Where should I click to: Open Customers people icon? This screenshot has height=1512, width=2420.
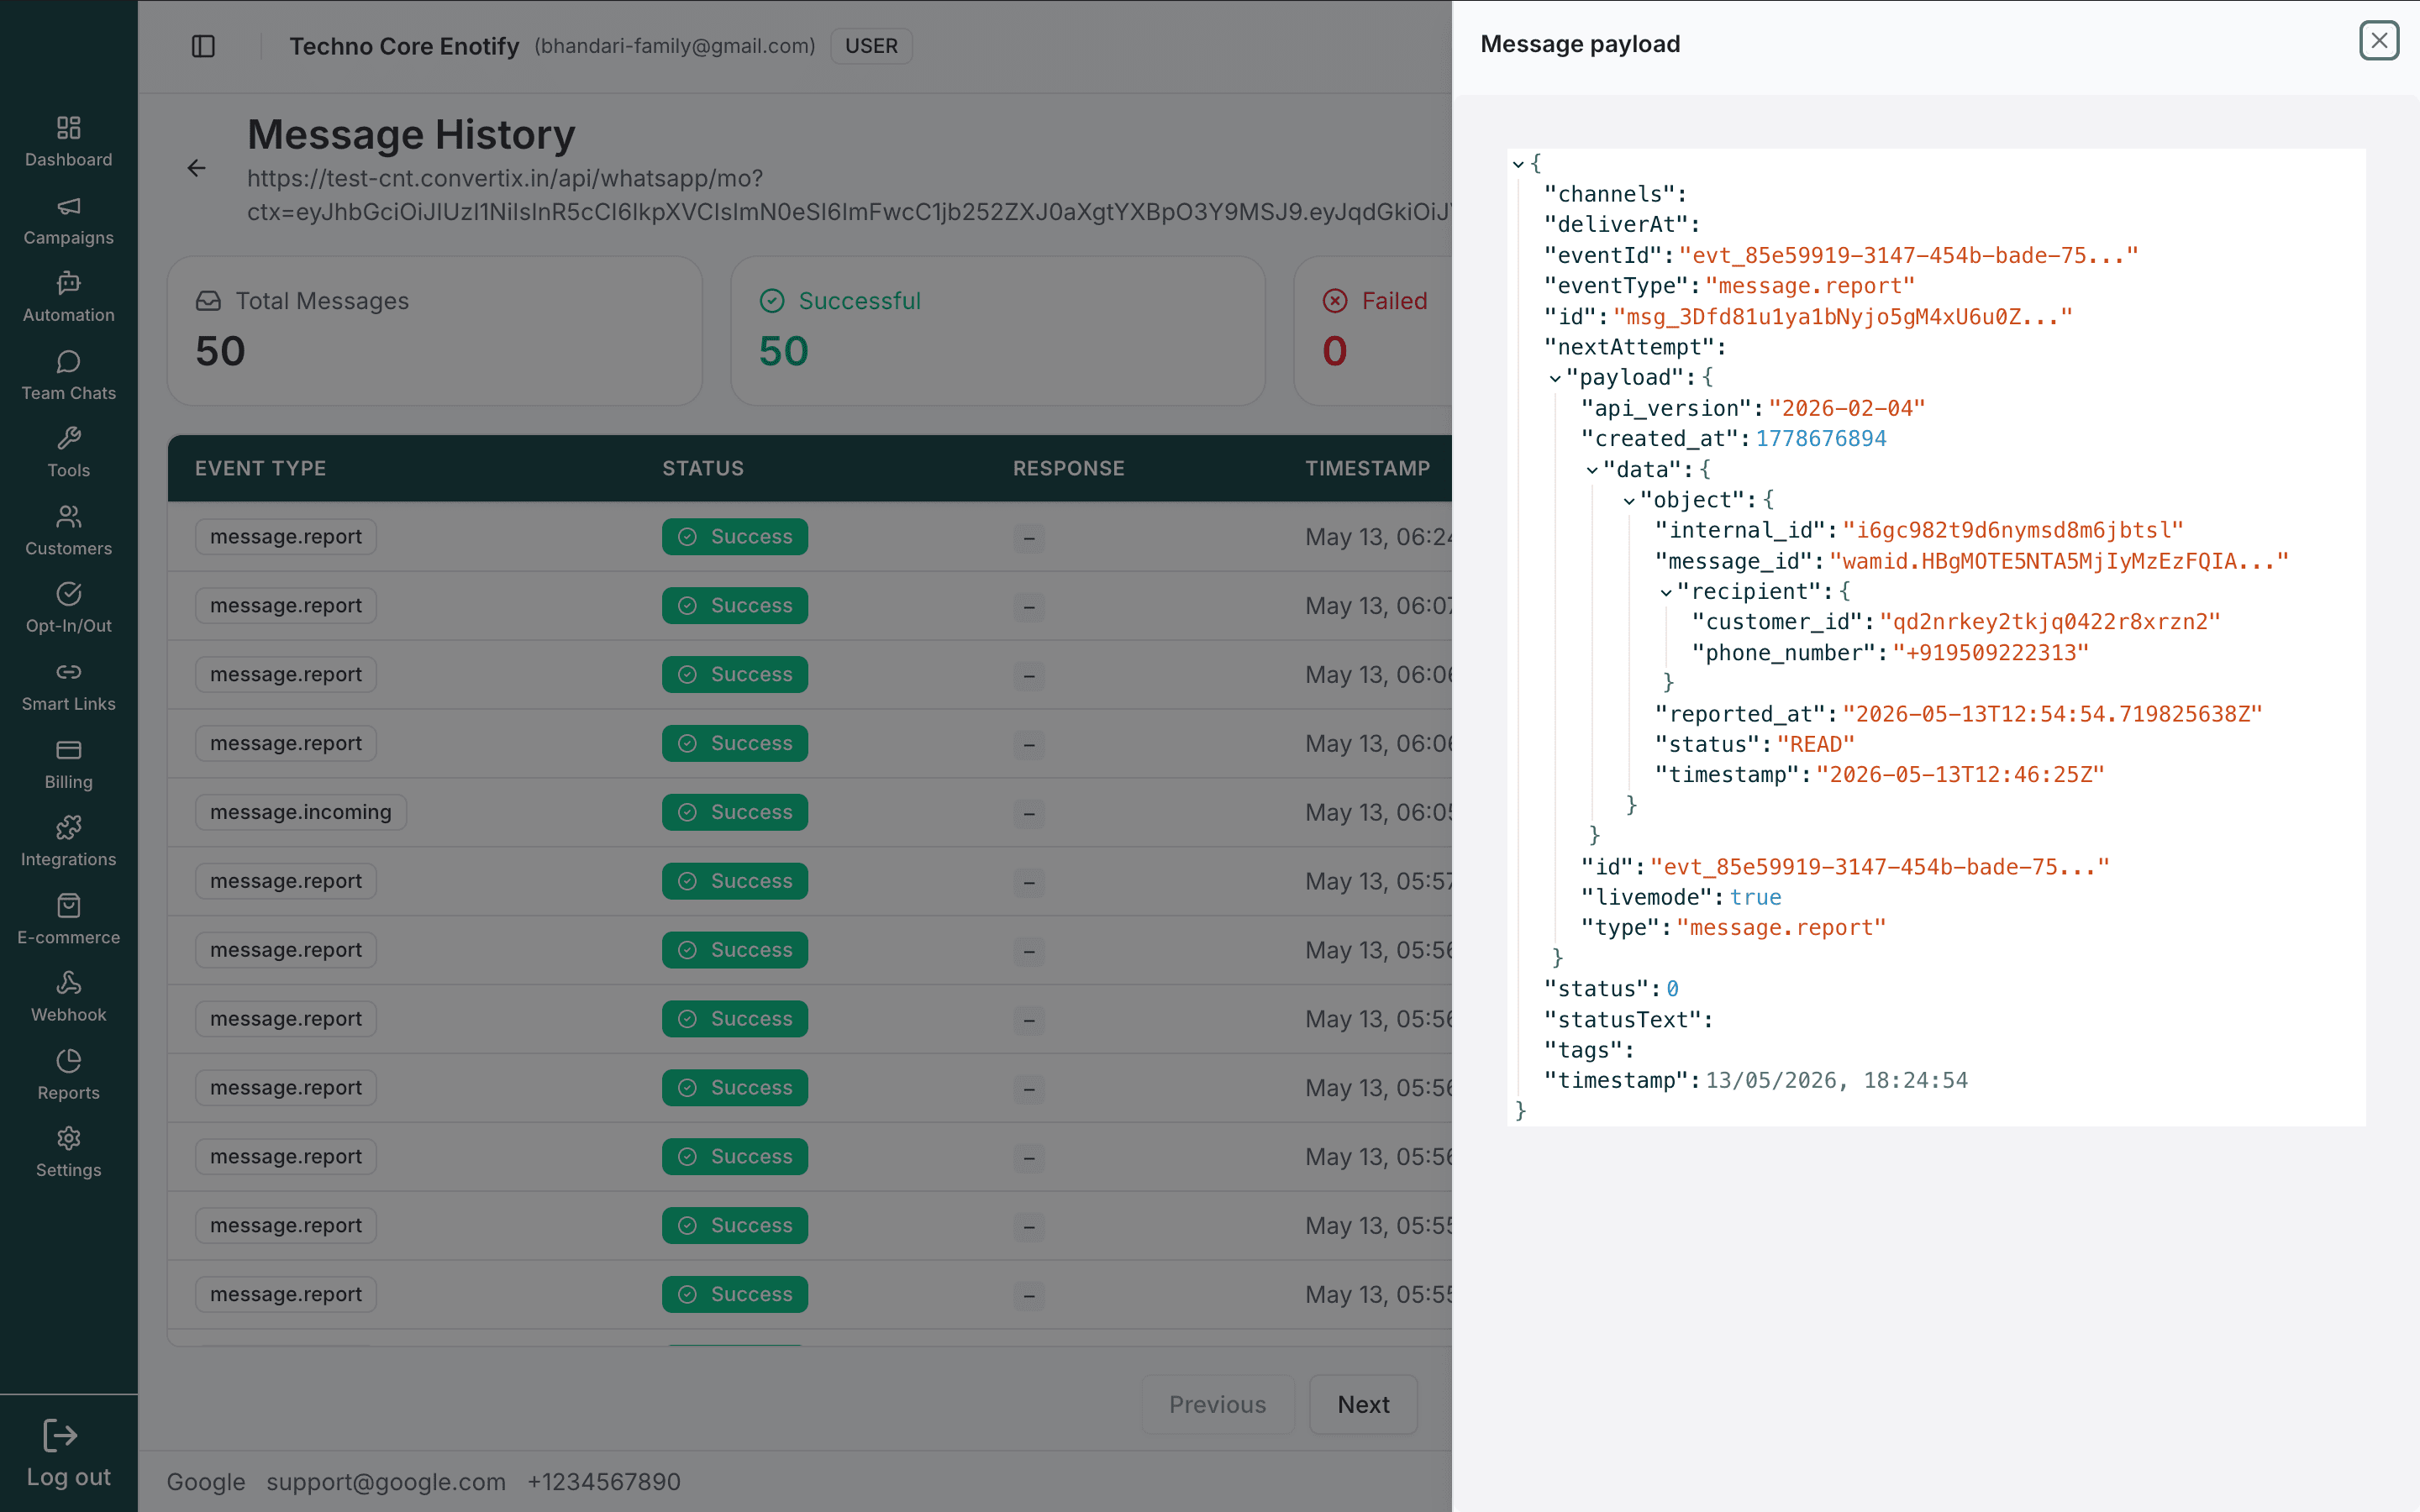68,516
